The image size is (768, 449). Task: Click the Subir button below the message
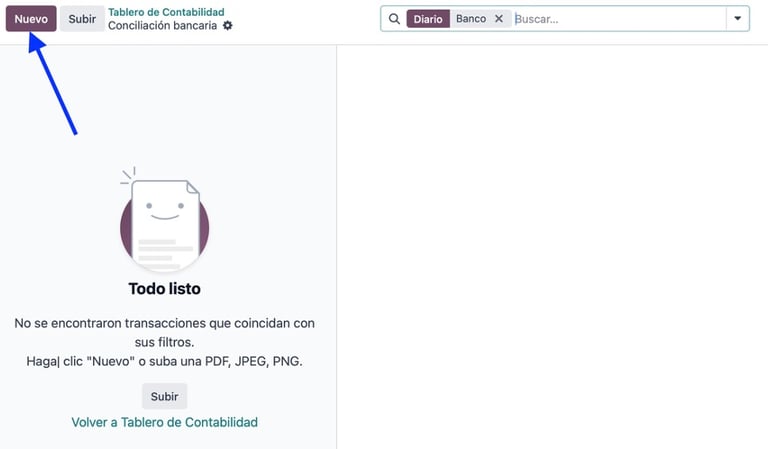(165, 396)
